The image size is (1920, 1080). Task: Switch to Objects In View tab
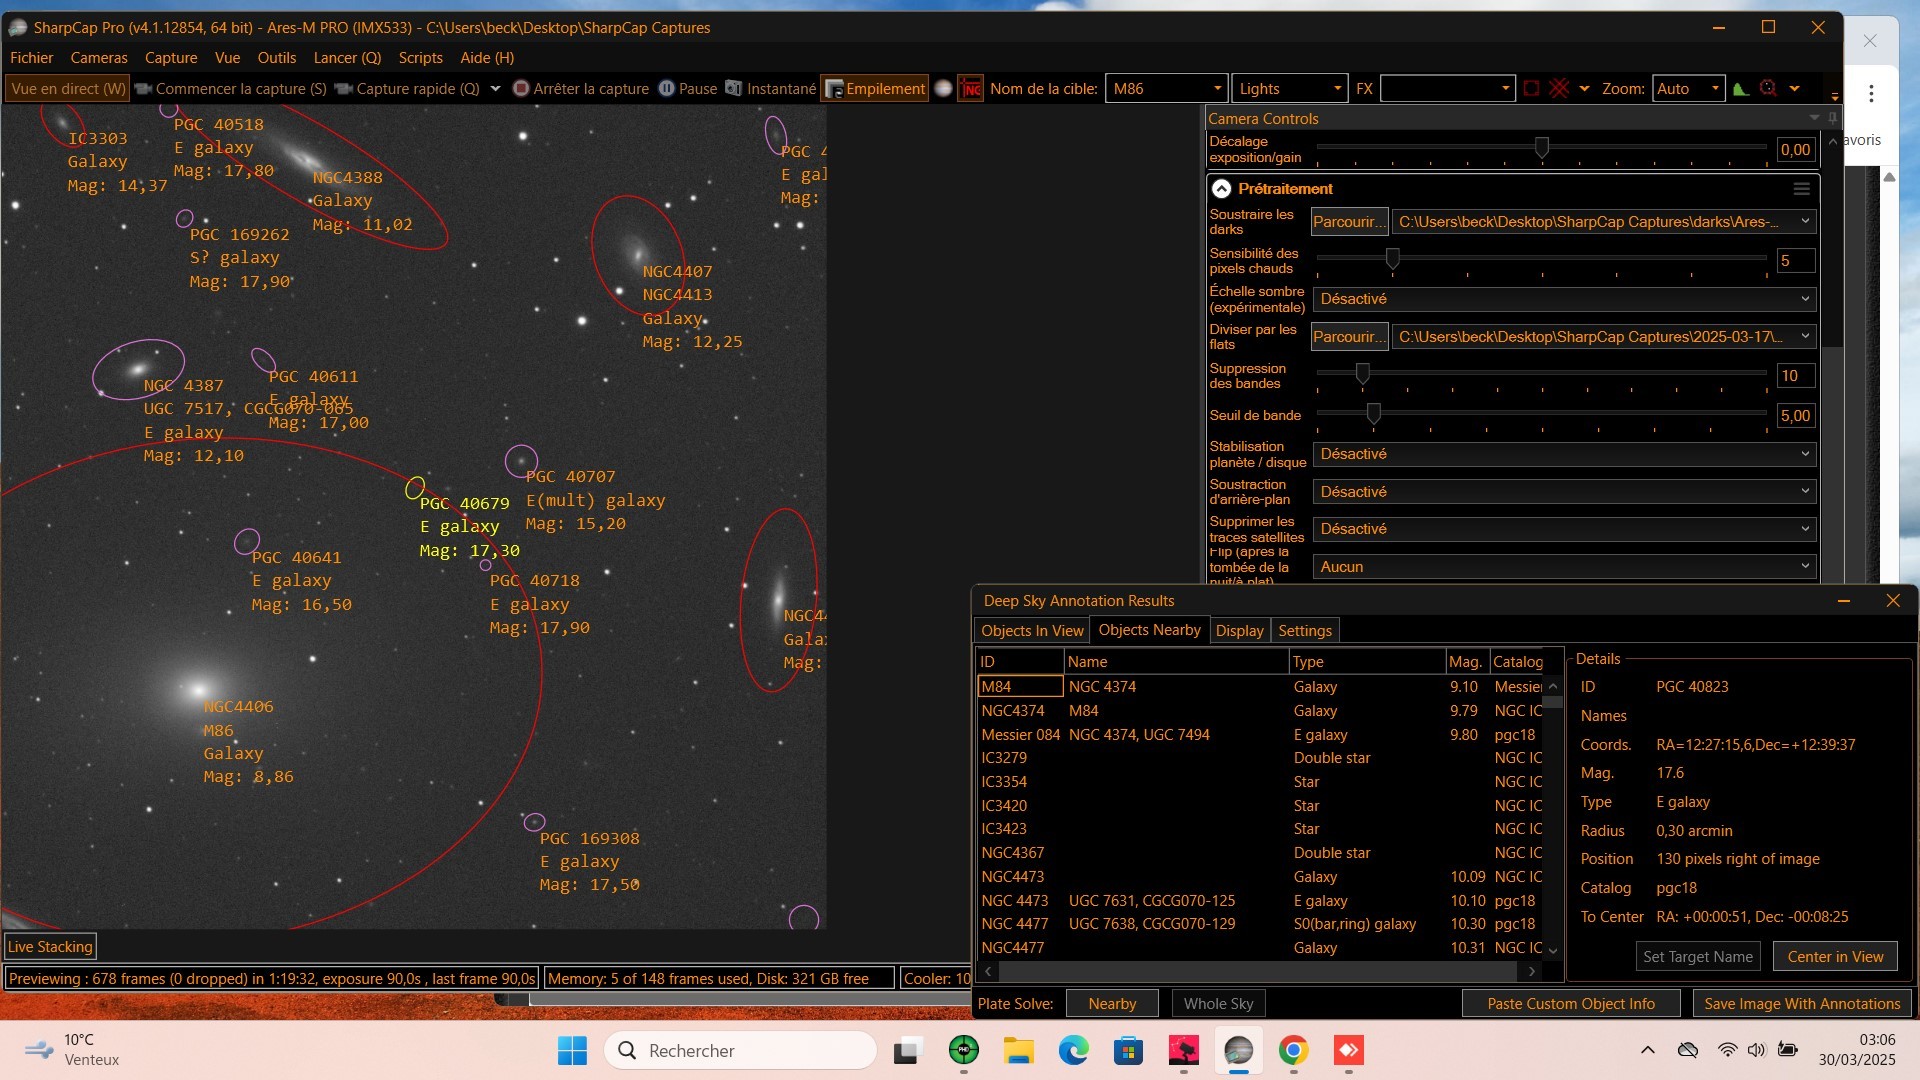pos(1032,631)
